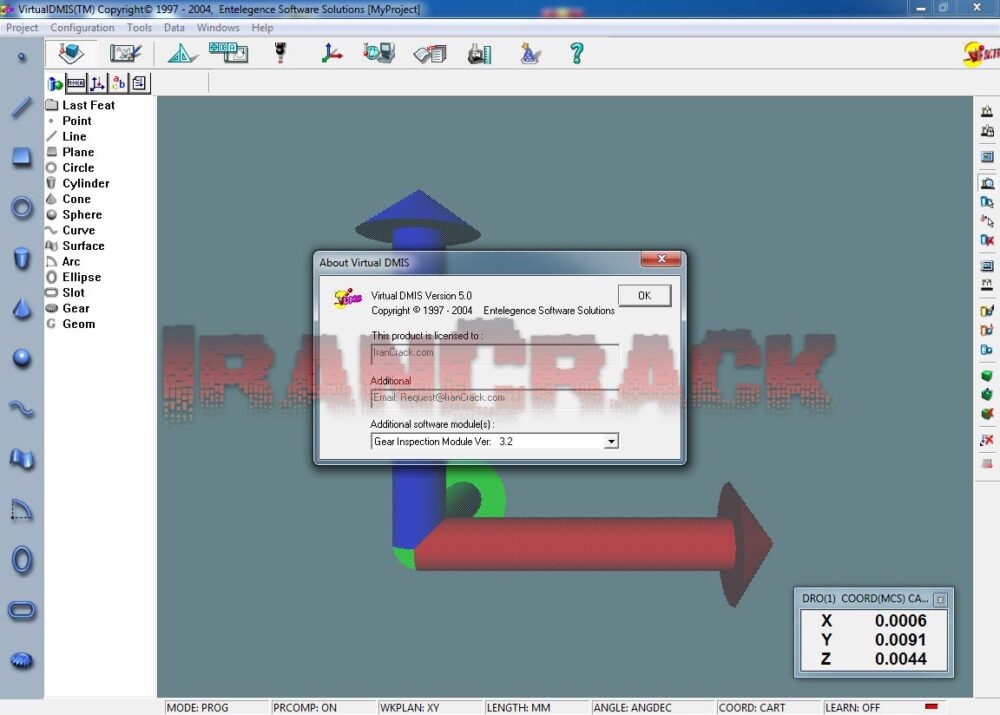Click the gear feature icon in left sidebar
This screenshot has height=715, width=1000.
coord(22,660)
